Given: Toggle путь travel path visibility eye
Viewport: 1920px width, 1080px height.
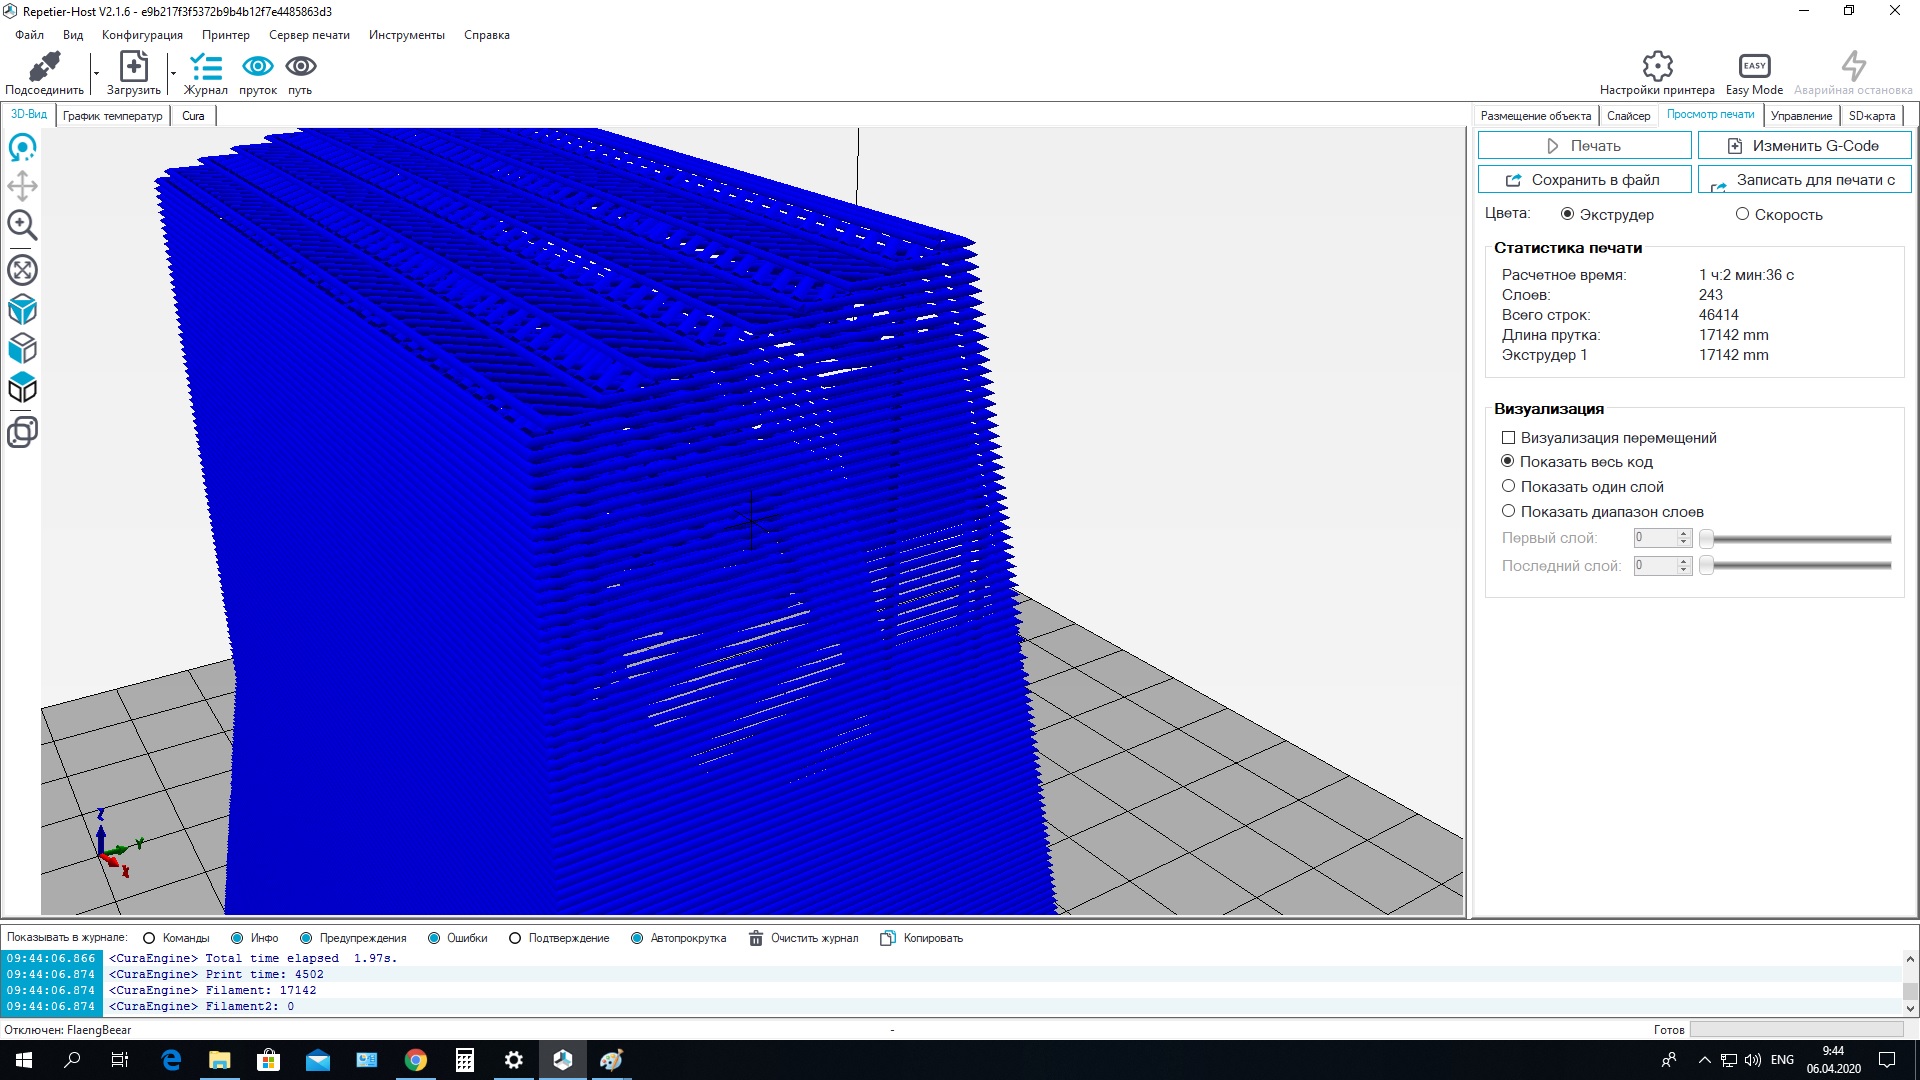Looking at the screenshot, I should (x=301, y=66).
